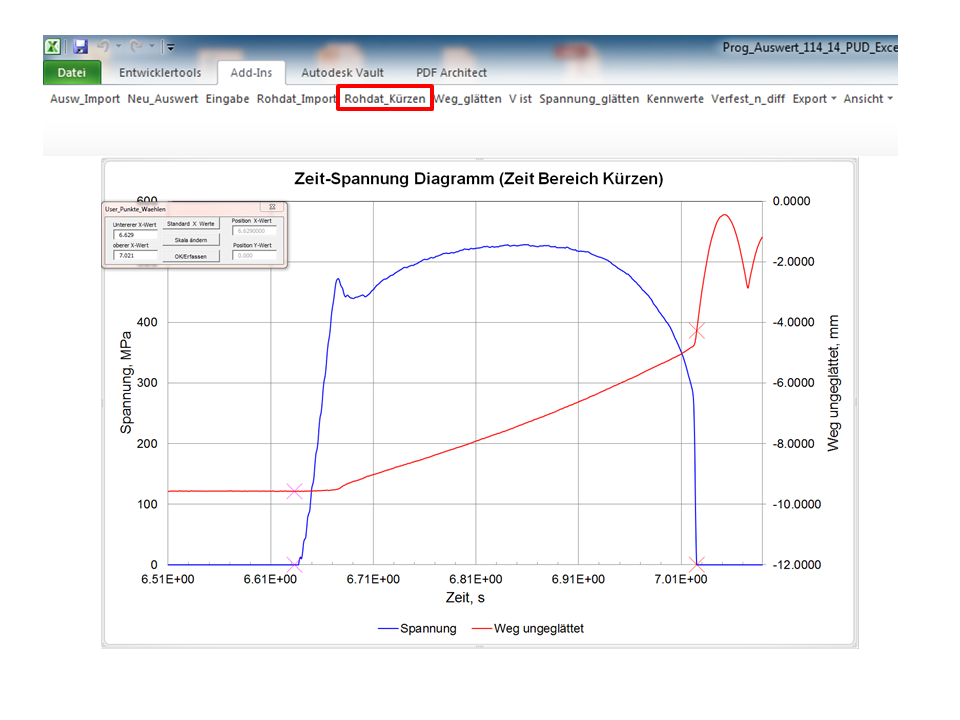Open the Undo history dropdown arrow
Screen dimensions: 960x720
pyautogui.click(x=119, y=46)
